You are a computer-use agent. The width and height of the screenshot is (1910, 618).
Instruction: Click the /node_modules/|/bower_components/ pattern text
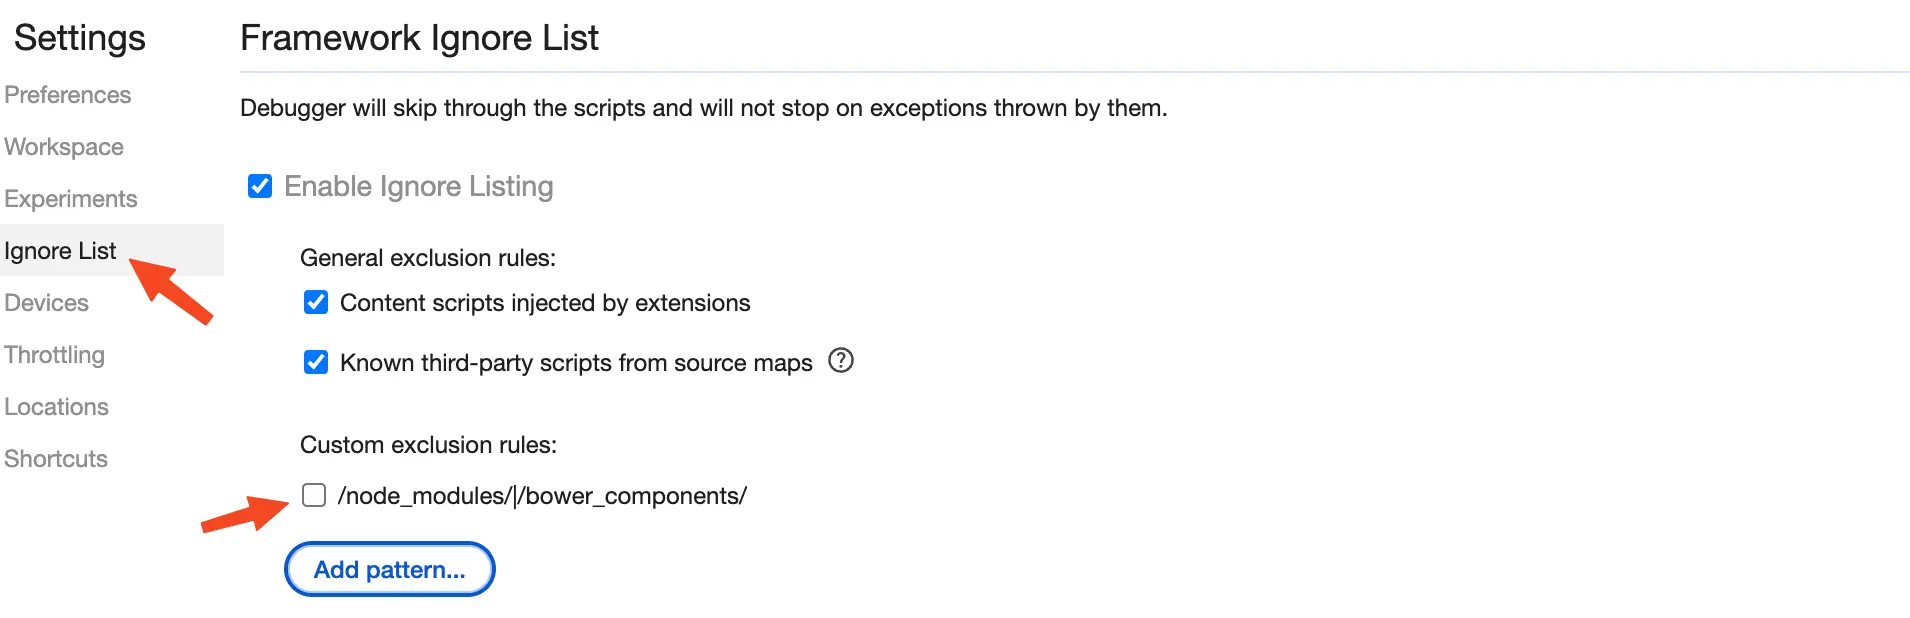(x=542, y=496)
